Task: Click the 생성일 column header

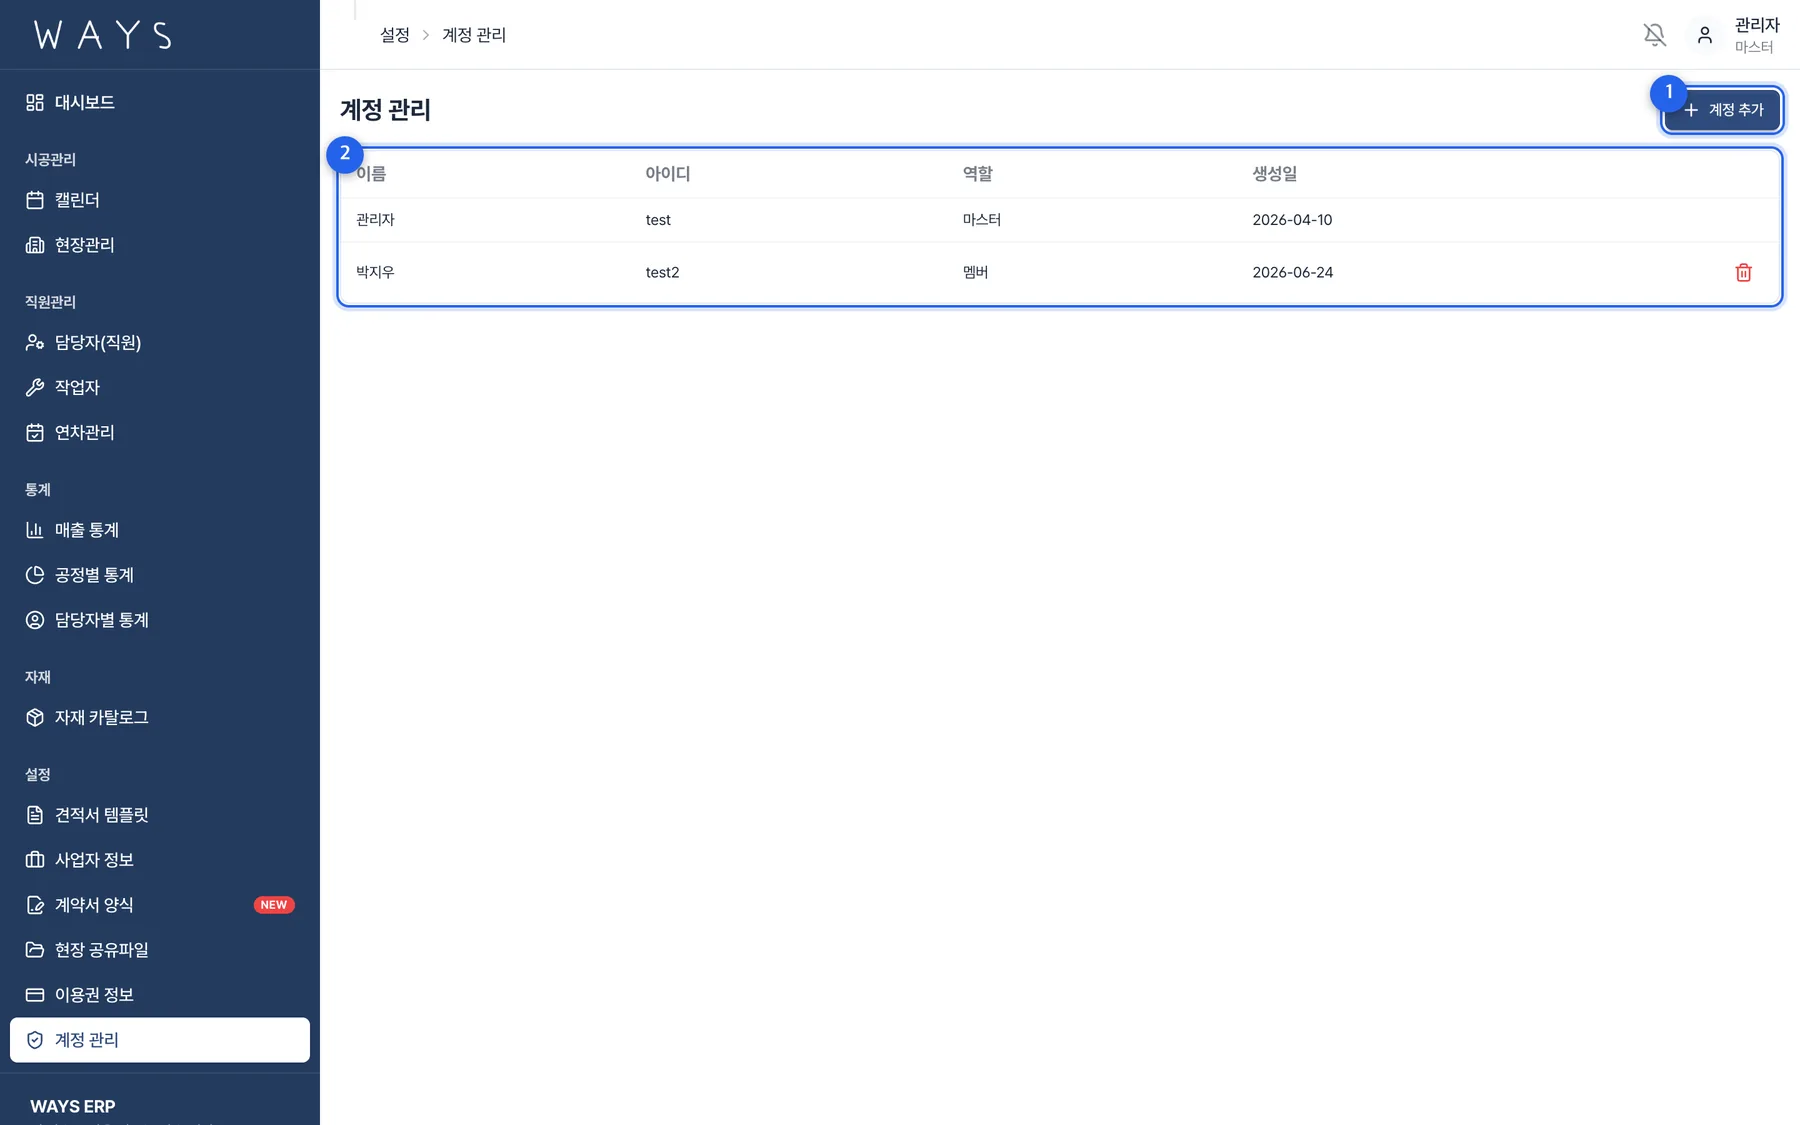Action: pos(1275,173)
